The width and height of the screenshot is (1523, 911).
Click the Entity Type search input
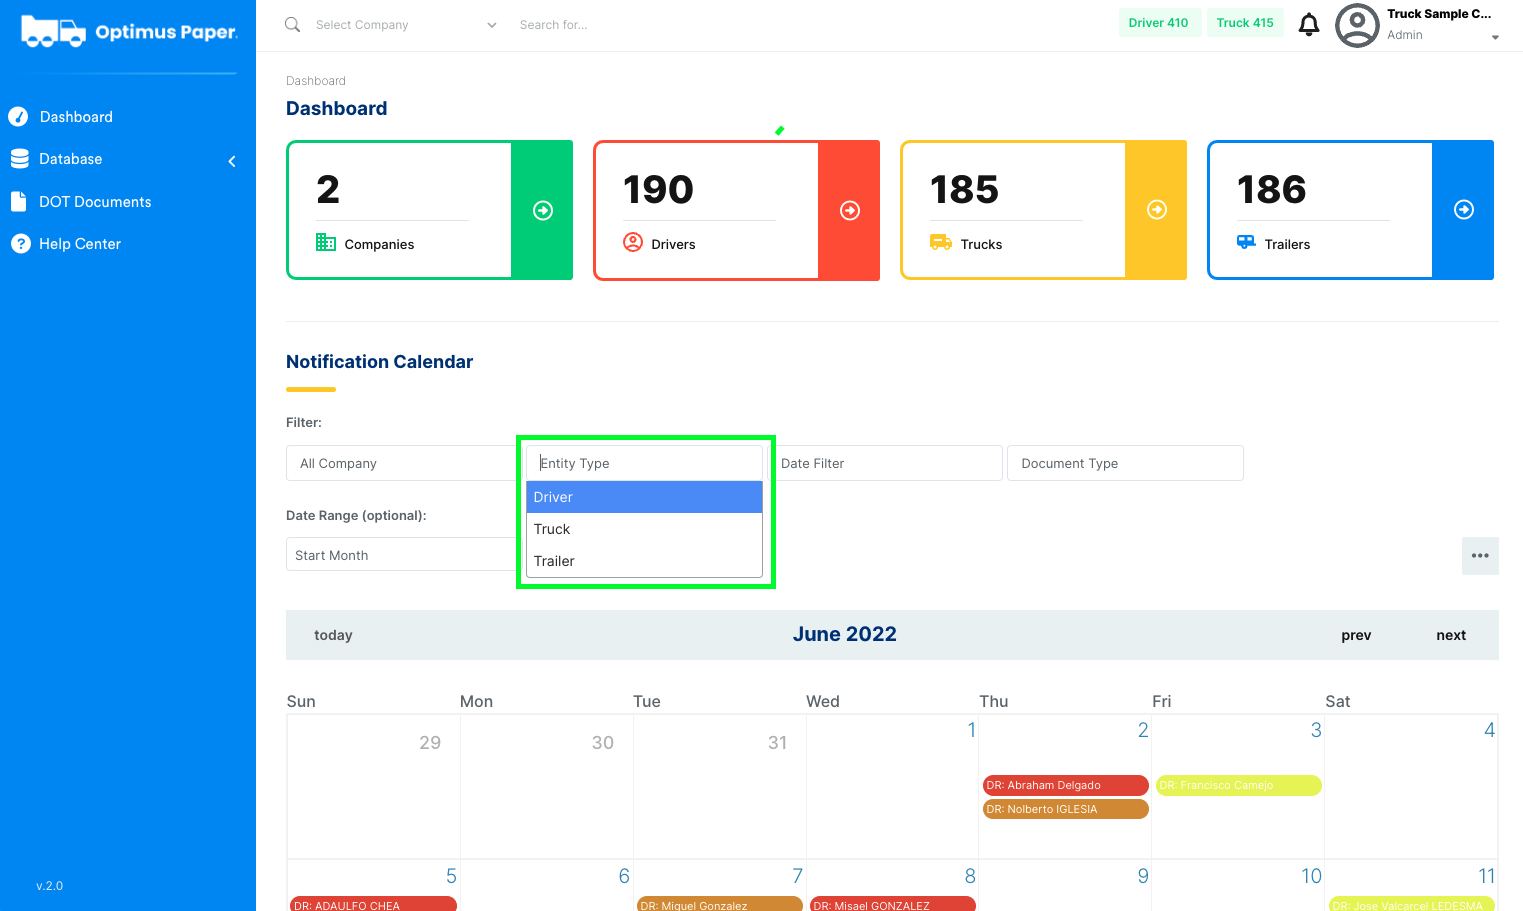644,463
